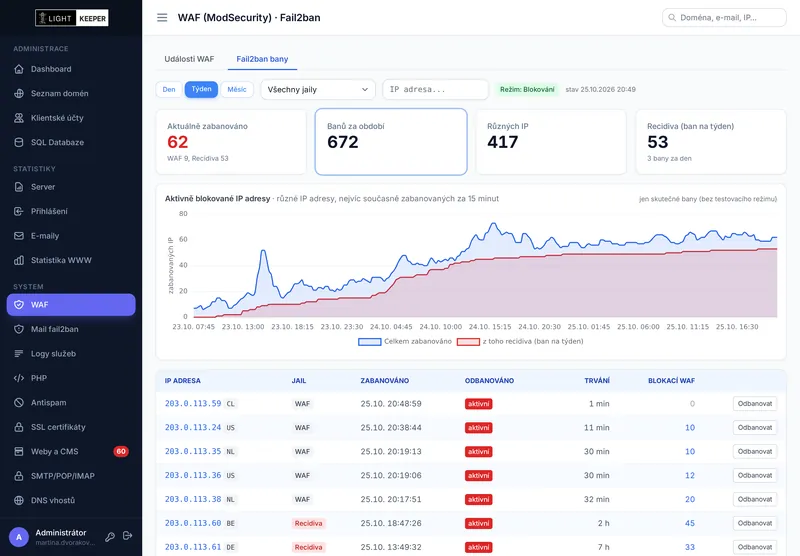The width and height of the screenshot is (800, 556).
Task: Click the Recidiva (ban na týden) card
Action: coord(711,142)
